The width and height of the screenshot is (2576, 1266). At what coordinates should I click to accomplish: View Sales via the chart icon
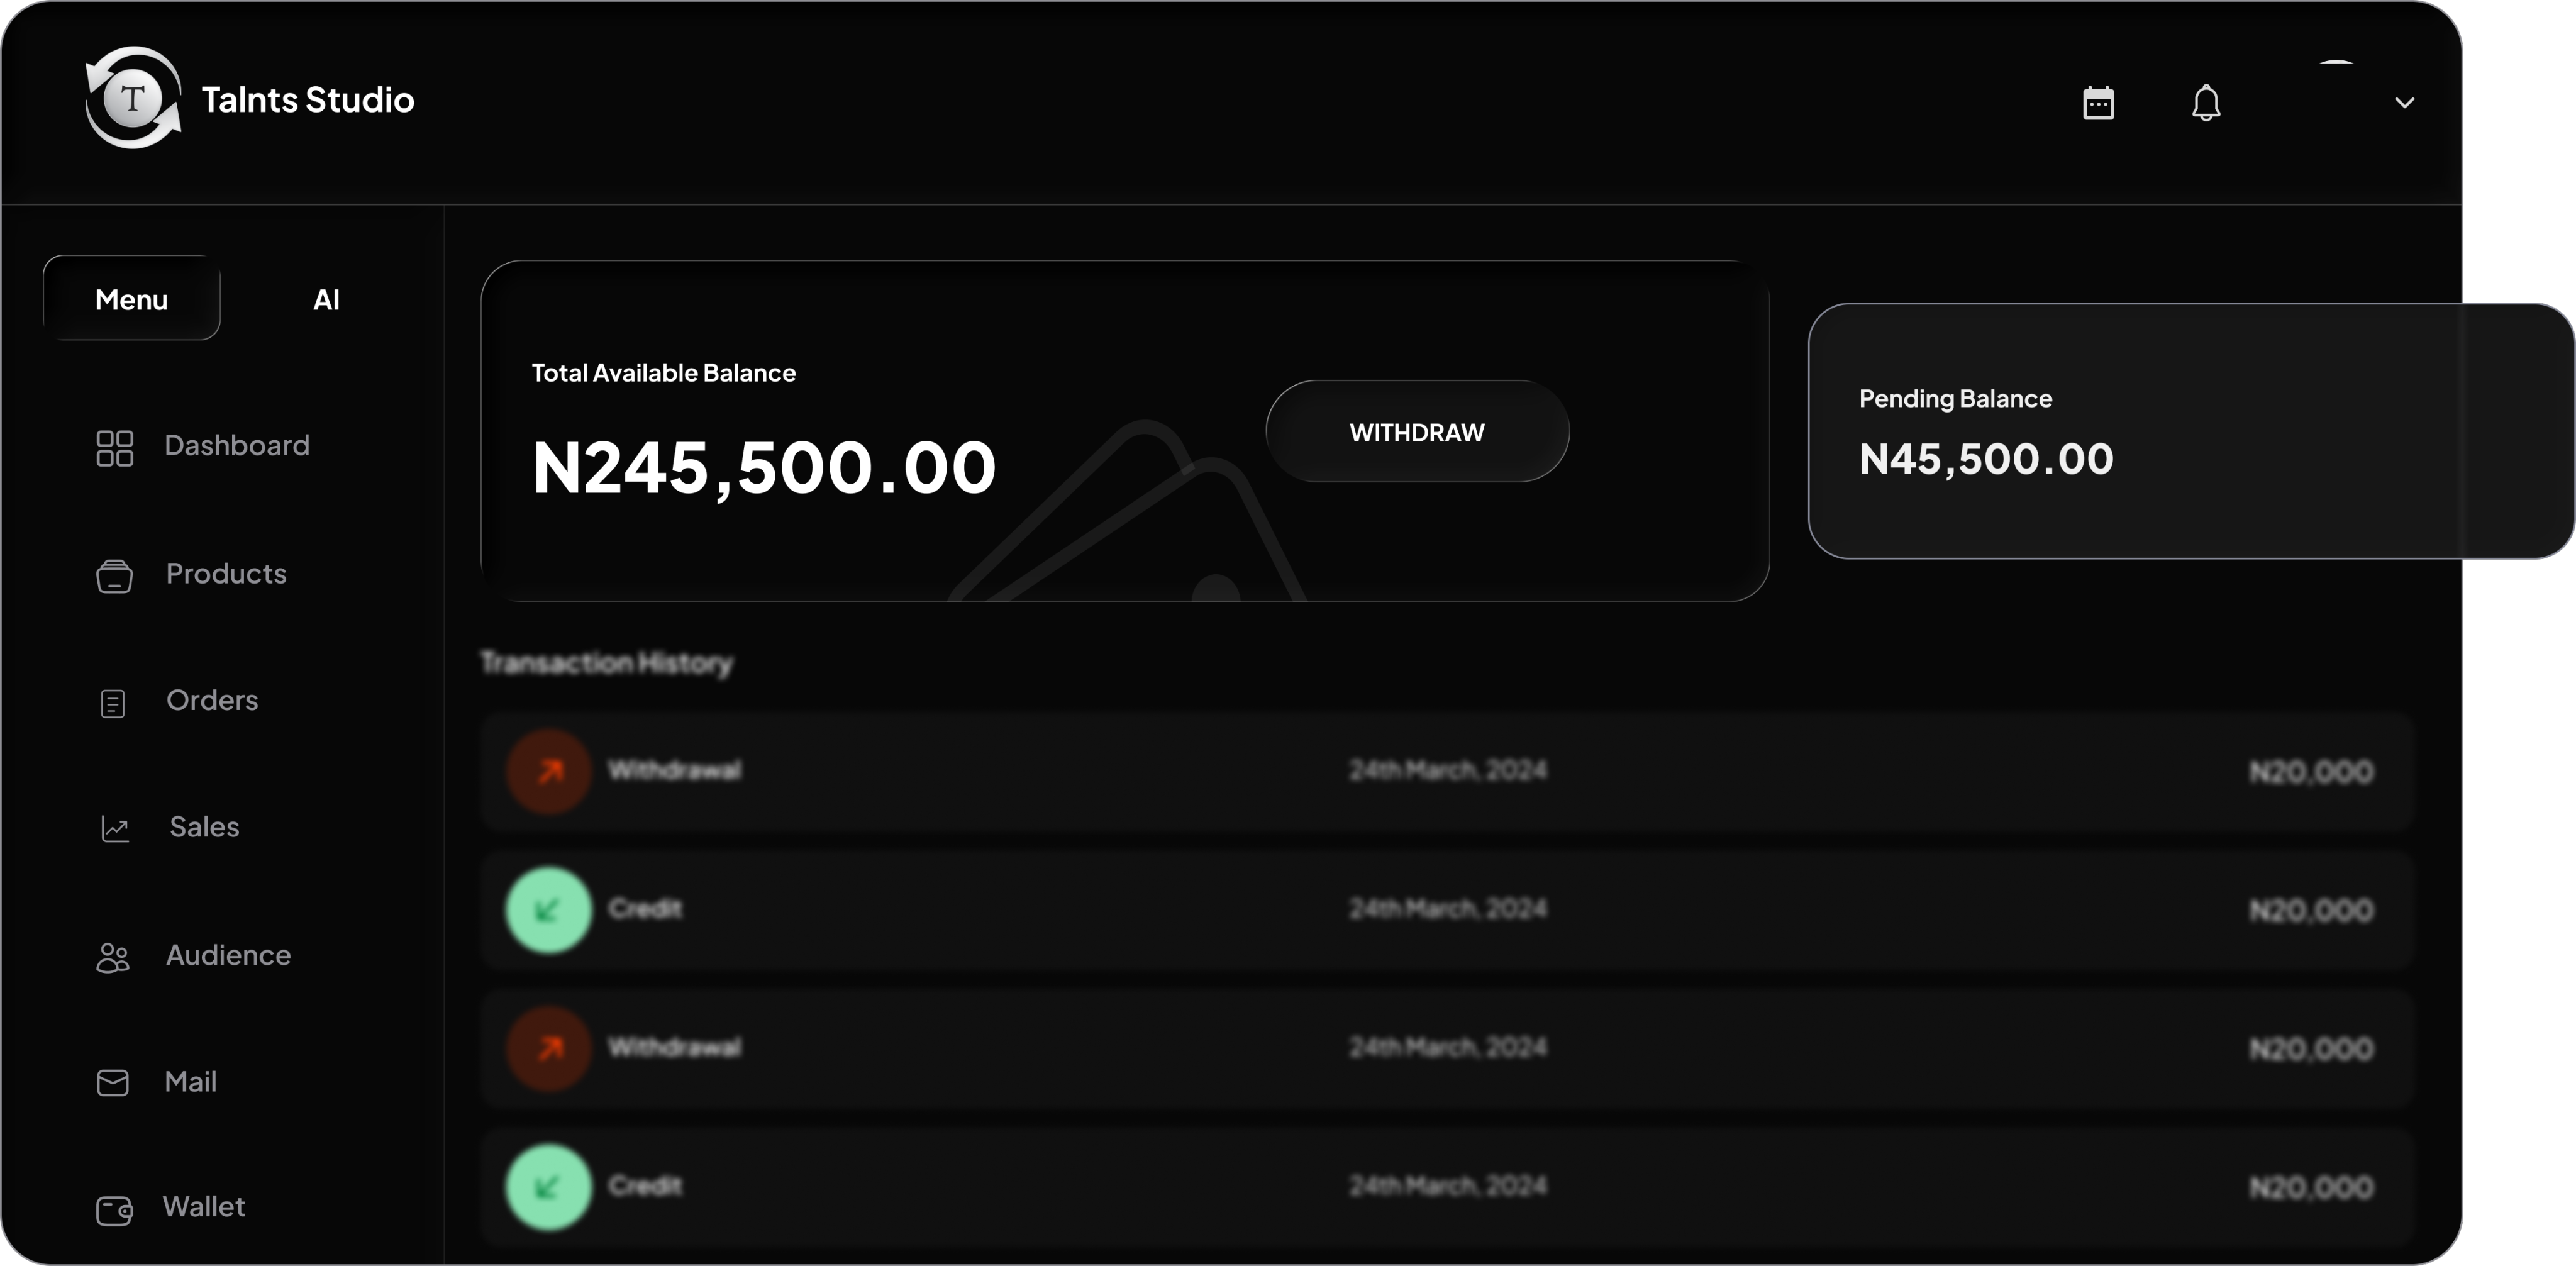click(115, 829)
